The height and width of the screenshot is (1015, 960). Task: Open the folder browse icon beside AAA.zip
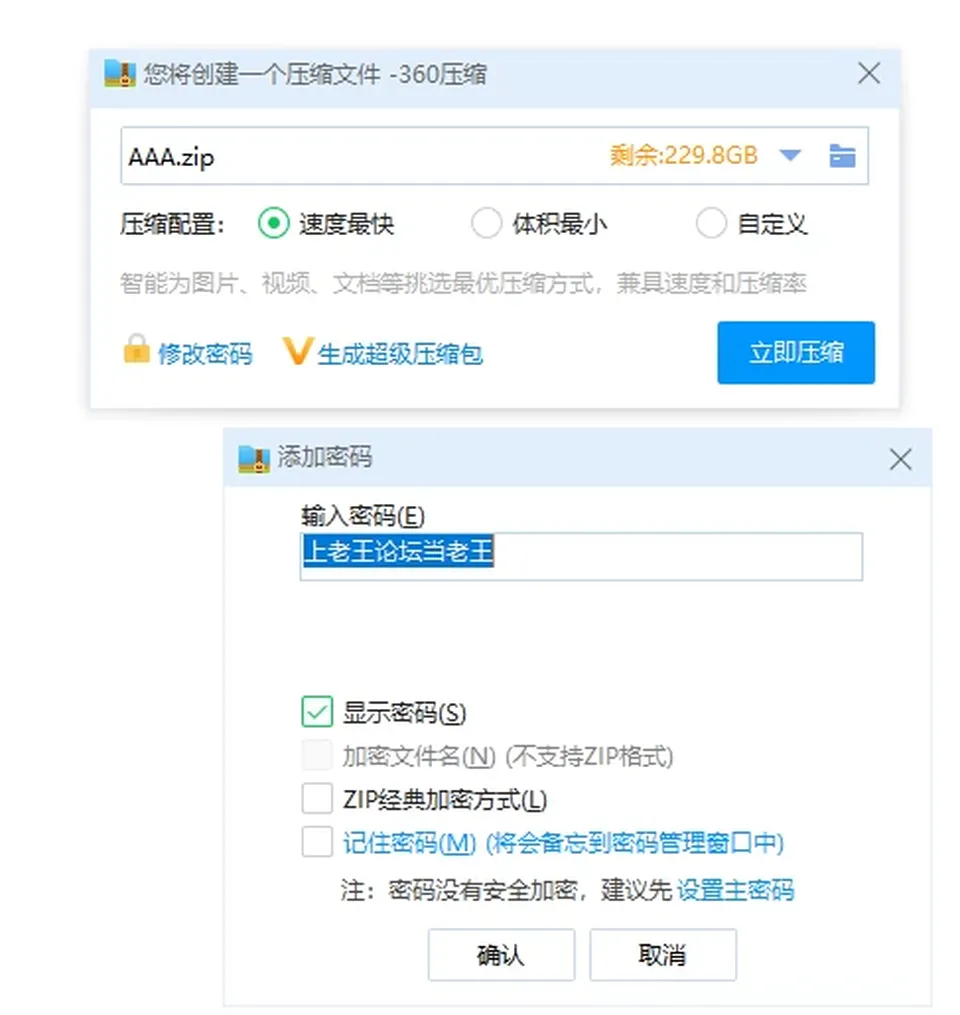842,156
